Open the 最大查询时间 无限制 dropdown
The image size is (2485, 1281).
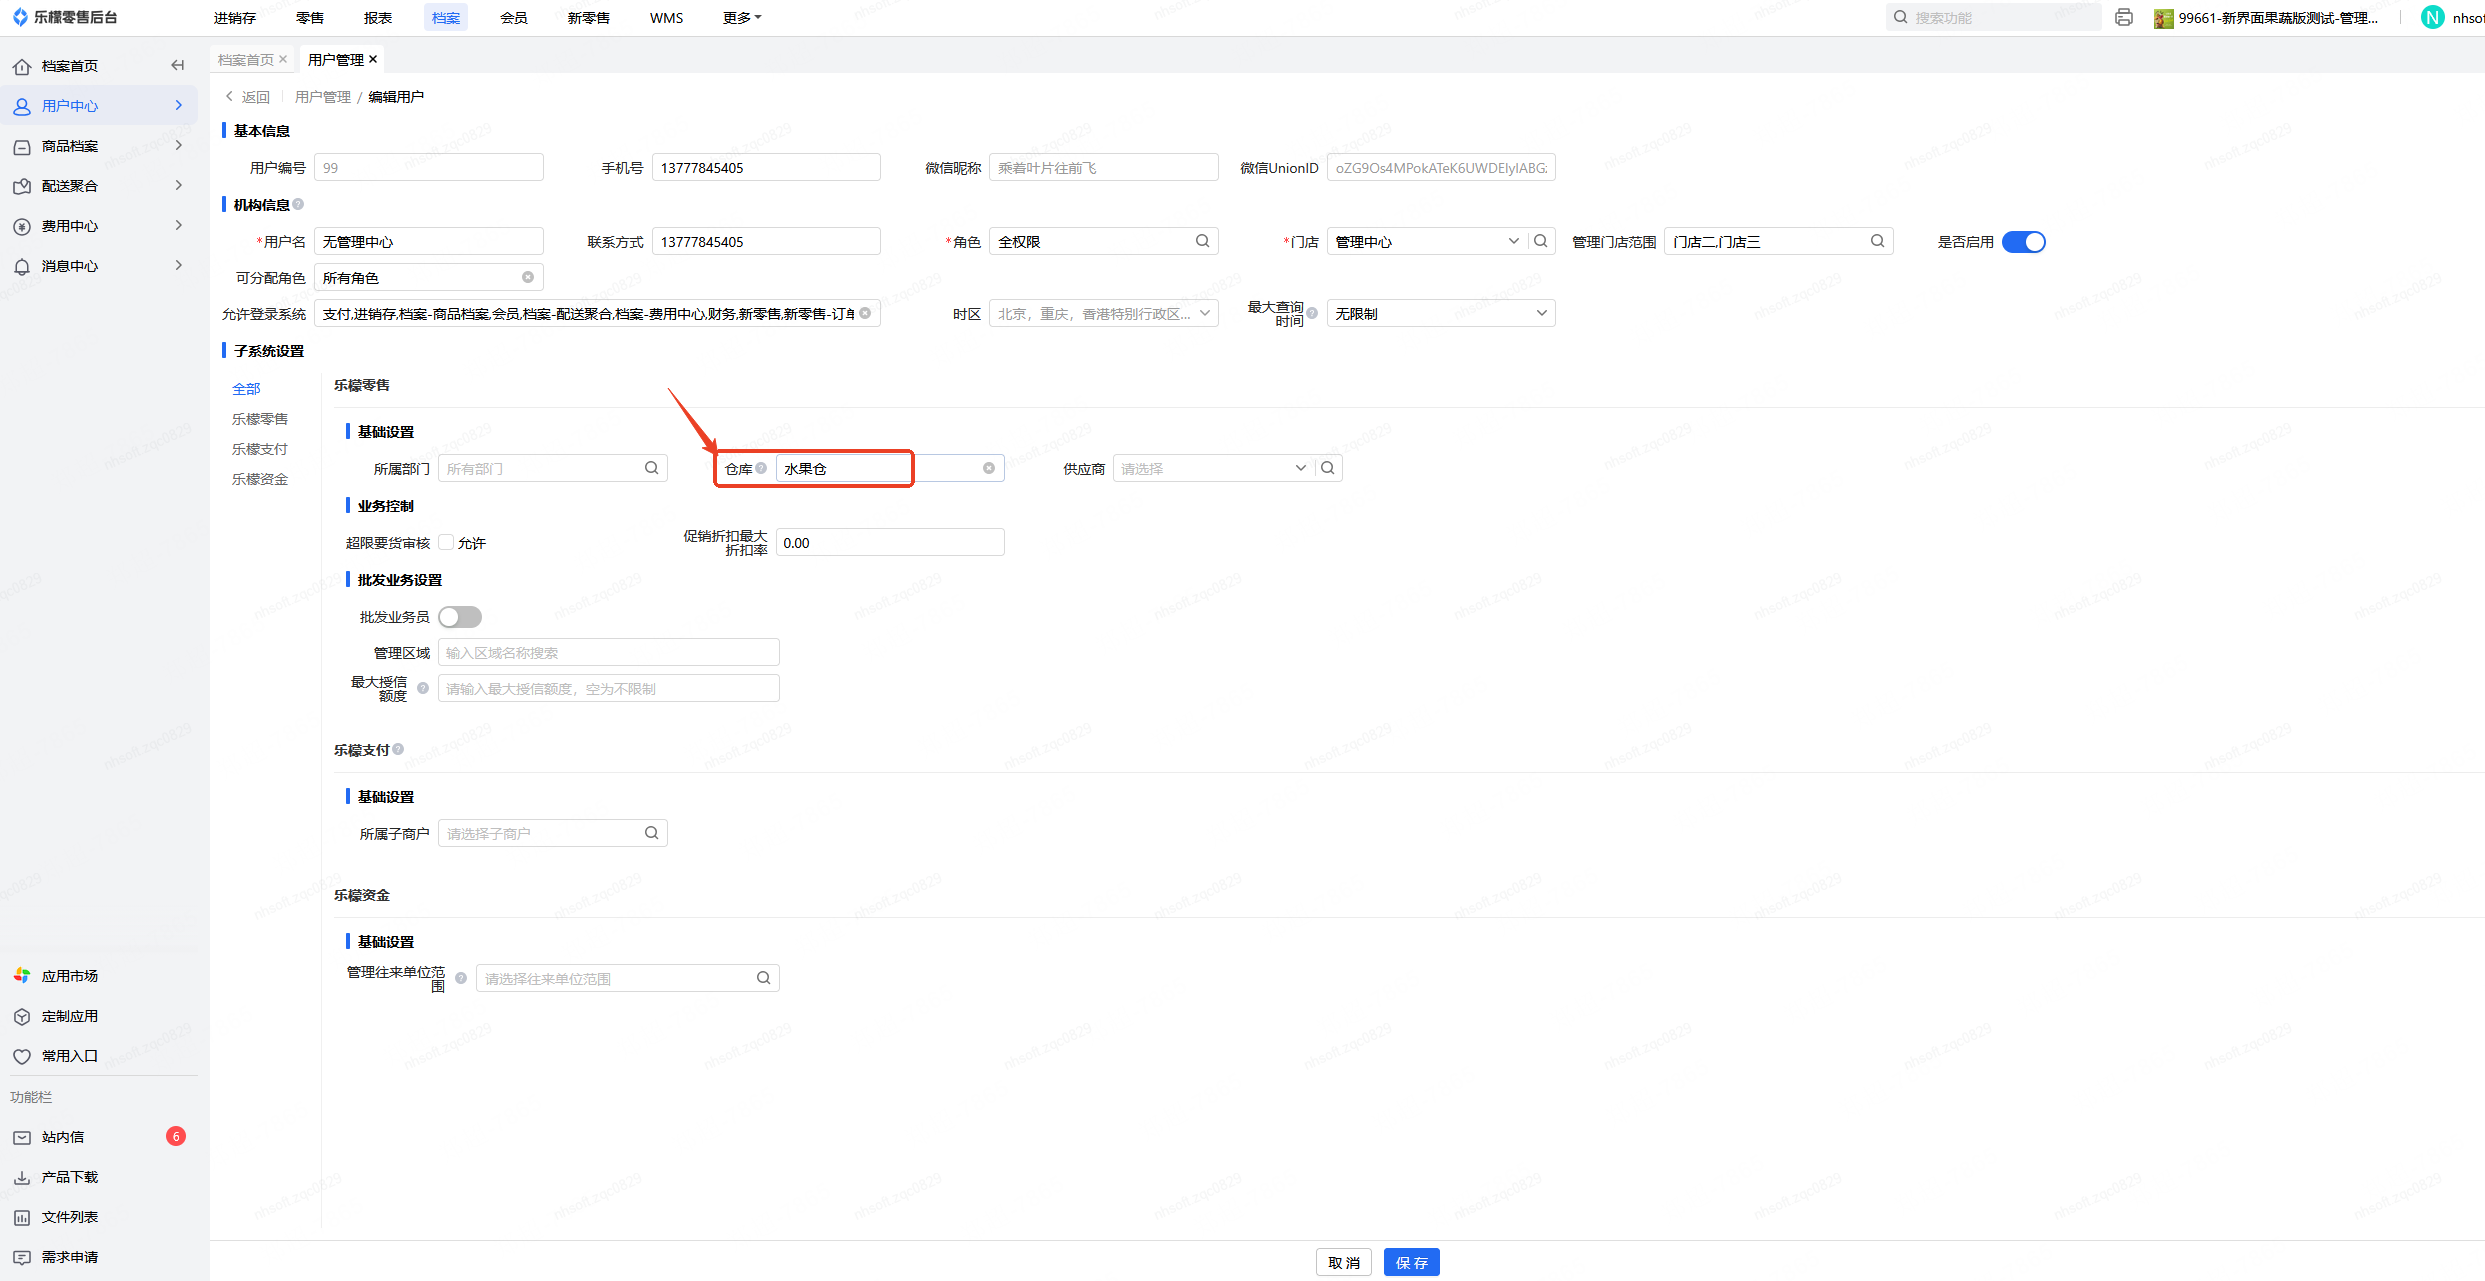pos(1440,314)
